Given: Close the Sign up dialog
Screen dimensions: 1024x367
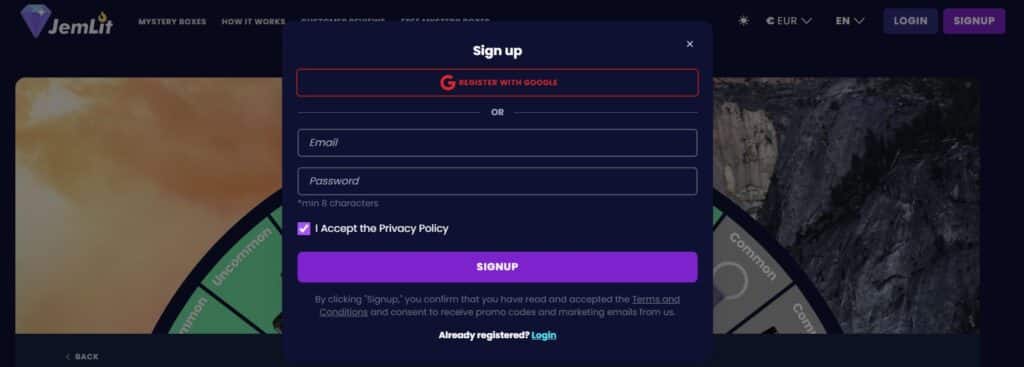Looking at the screenshot, I should tap(690, 44).
